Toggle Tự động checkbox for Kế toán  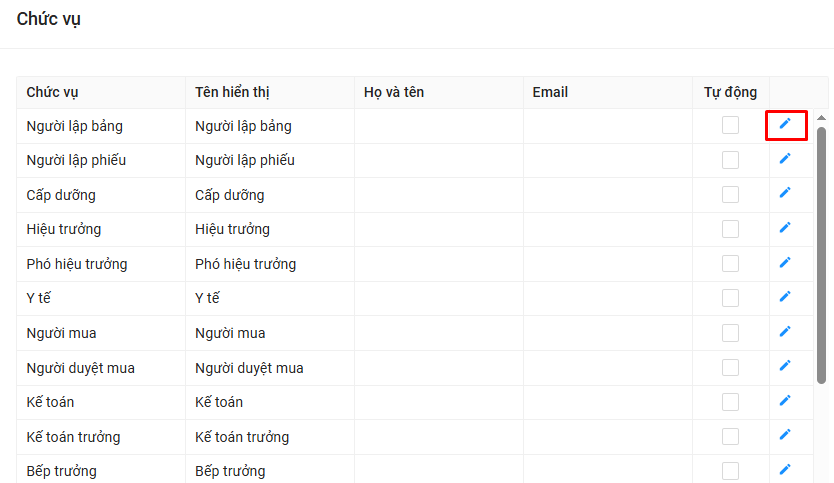pos(731,402)
